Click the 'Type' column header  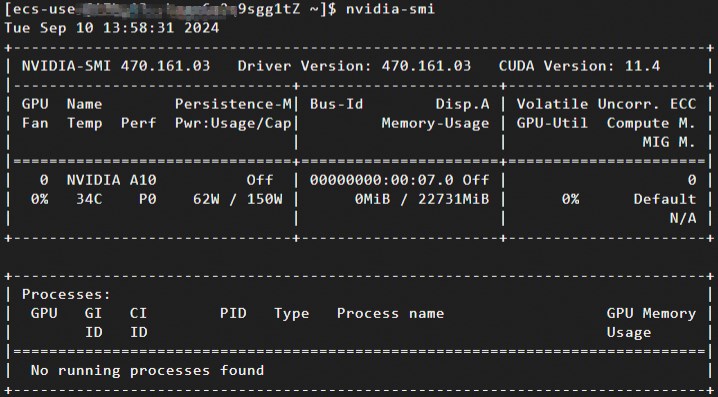pyautogui.click(x=292, y=314)
